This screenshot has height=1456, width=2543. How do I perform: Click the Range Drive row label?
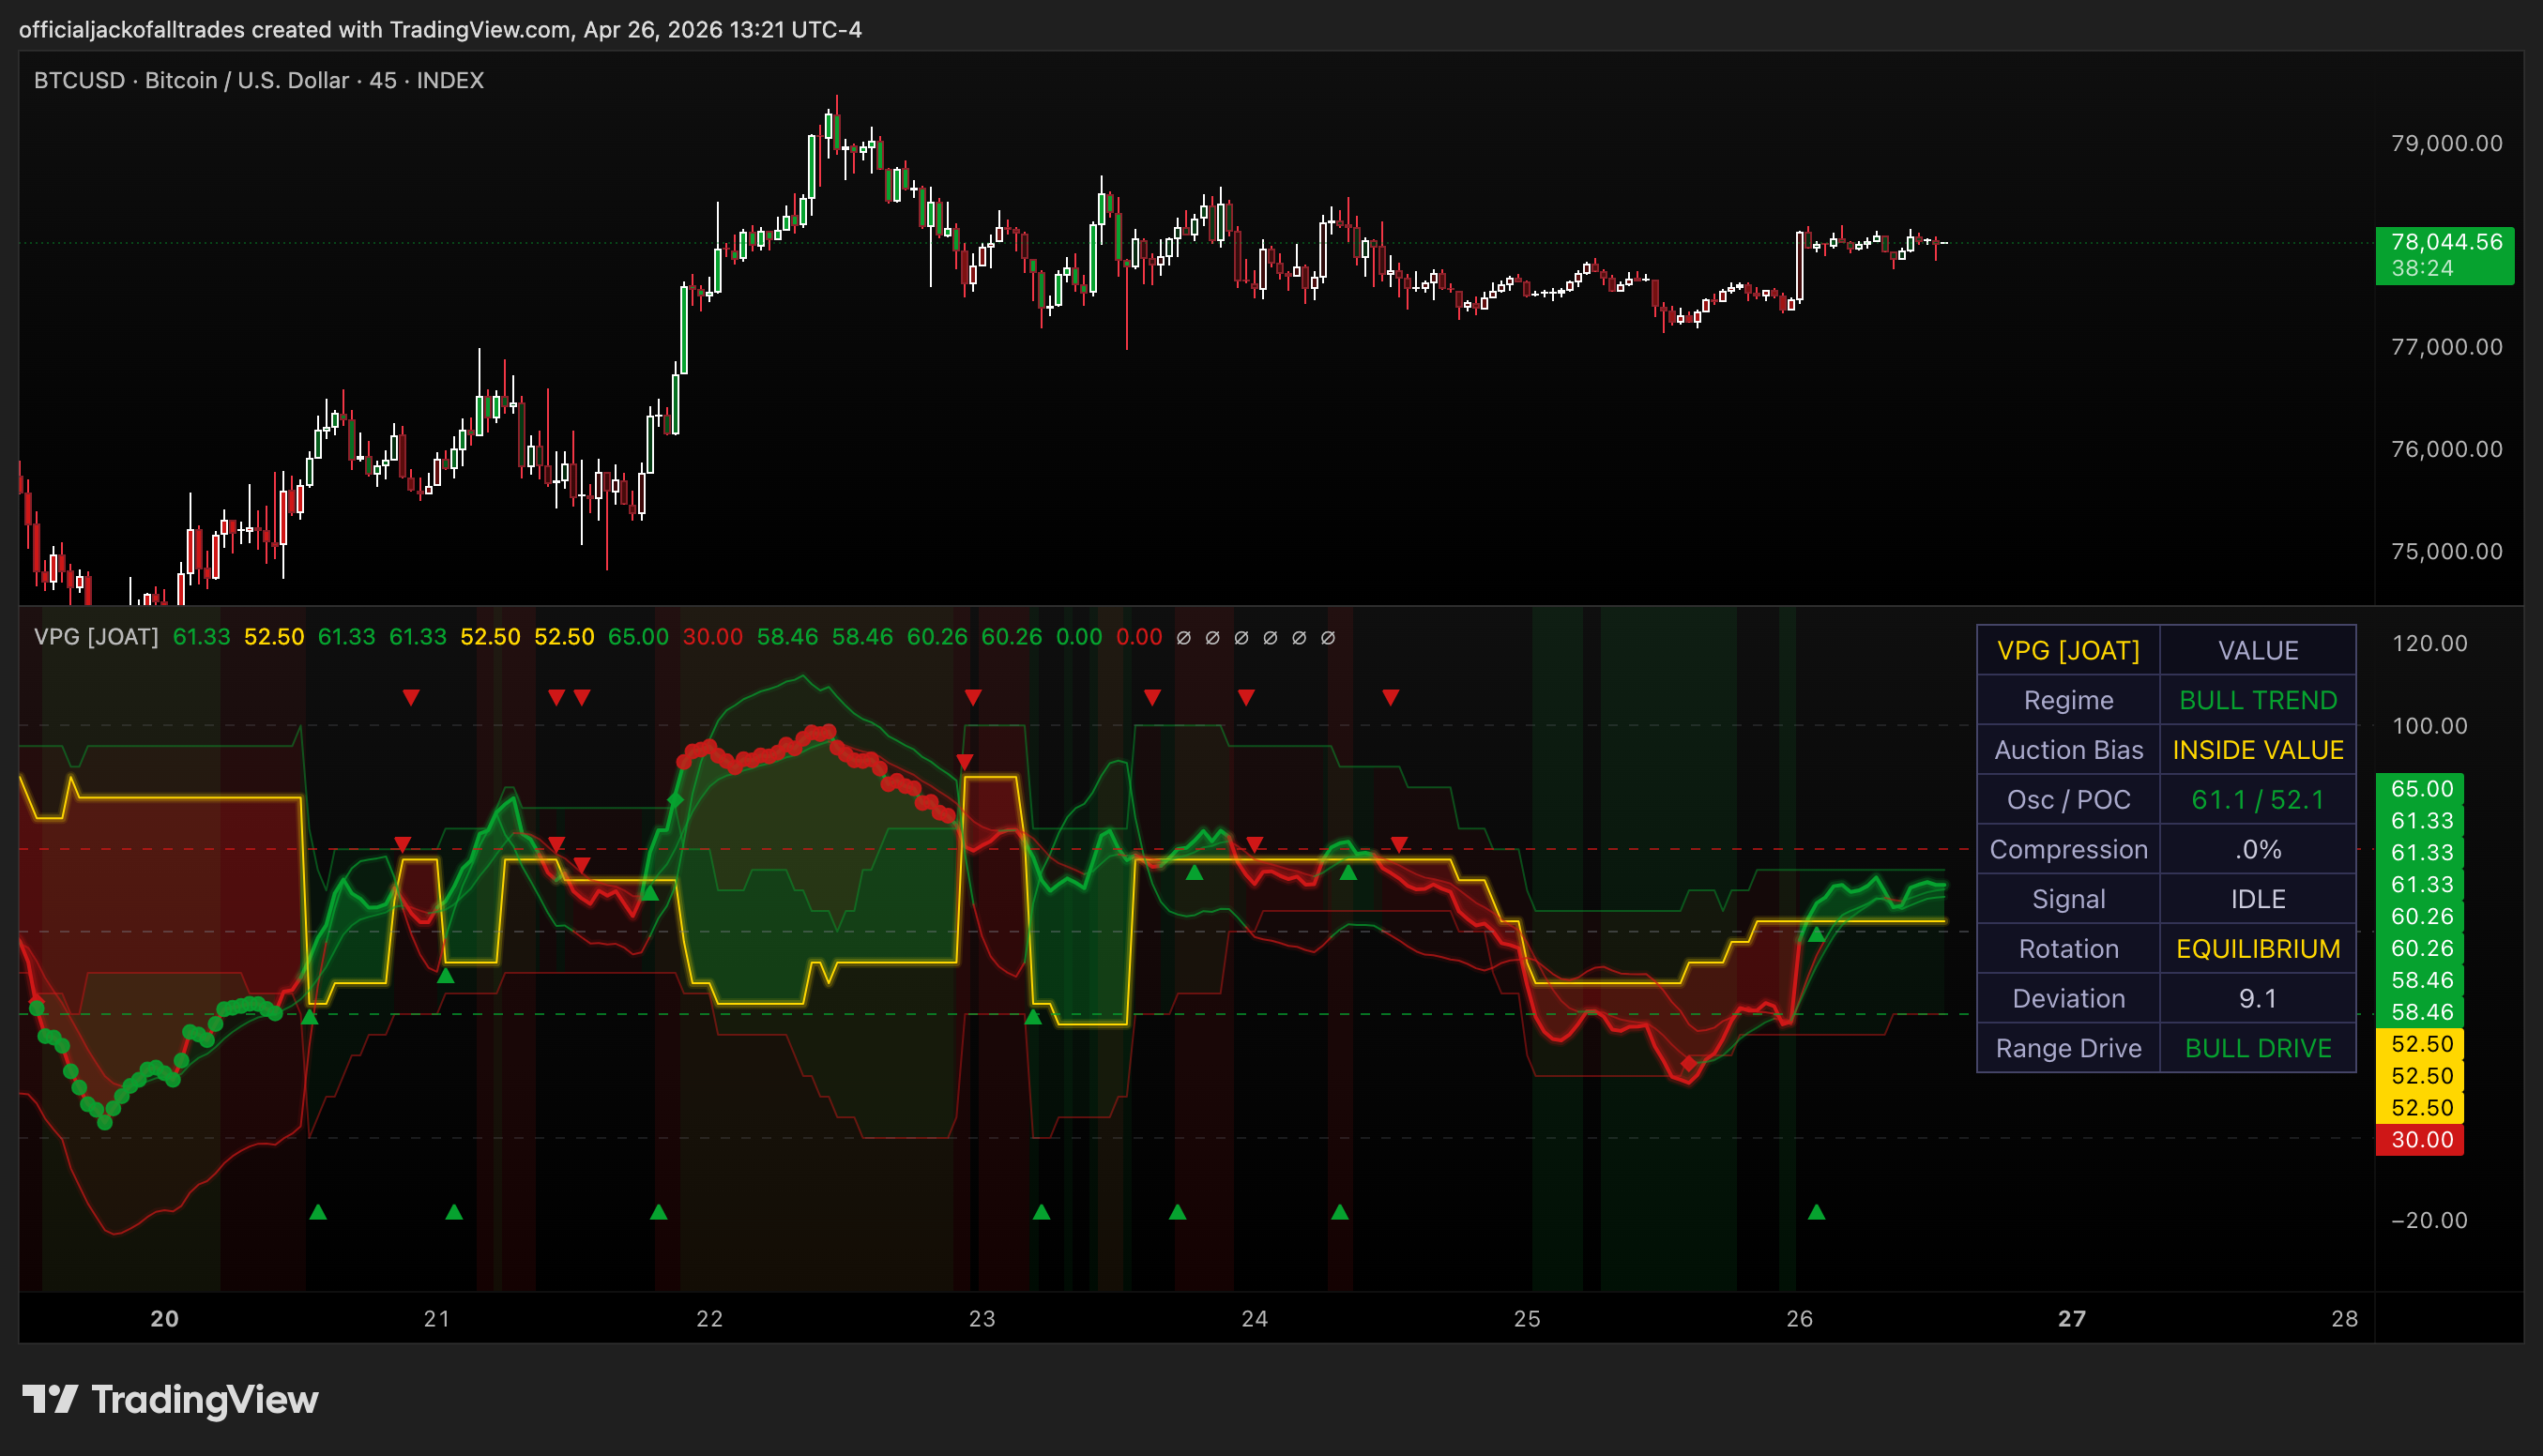point(2068,1048)
